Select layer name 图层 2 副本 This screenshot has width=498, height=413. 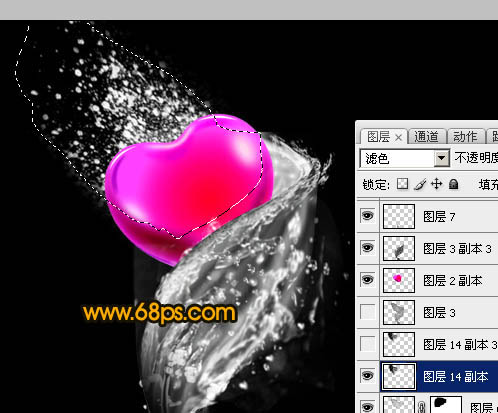click(x=453, y=281)
